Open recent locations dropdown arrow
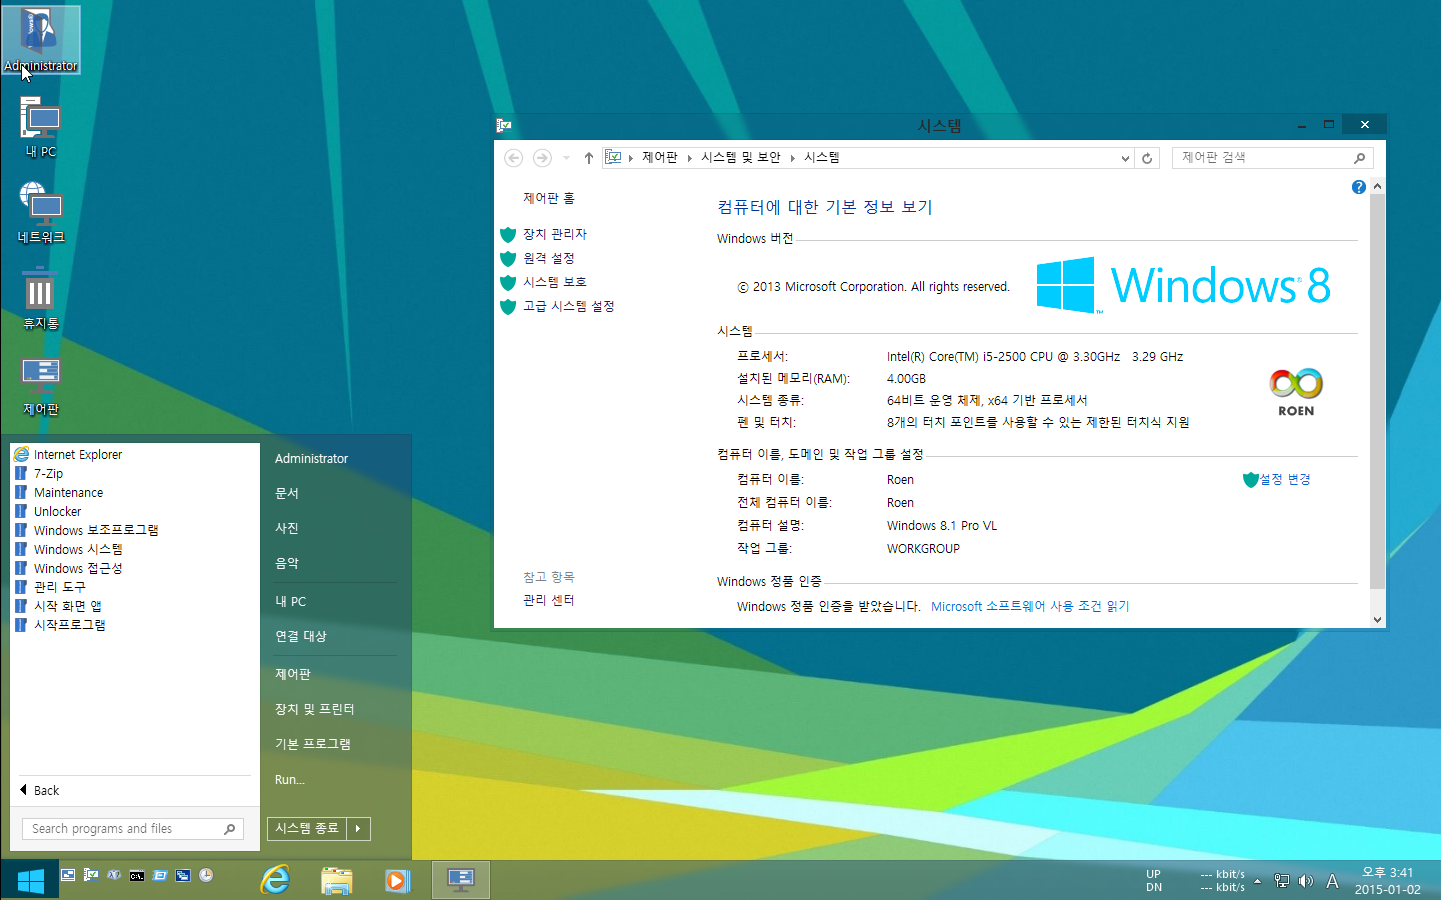Image resolution: width=1441 pixels, height=900 pixels. [566, 158]
